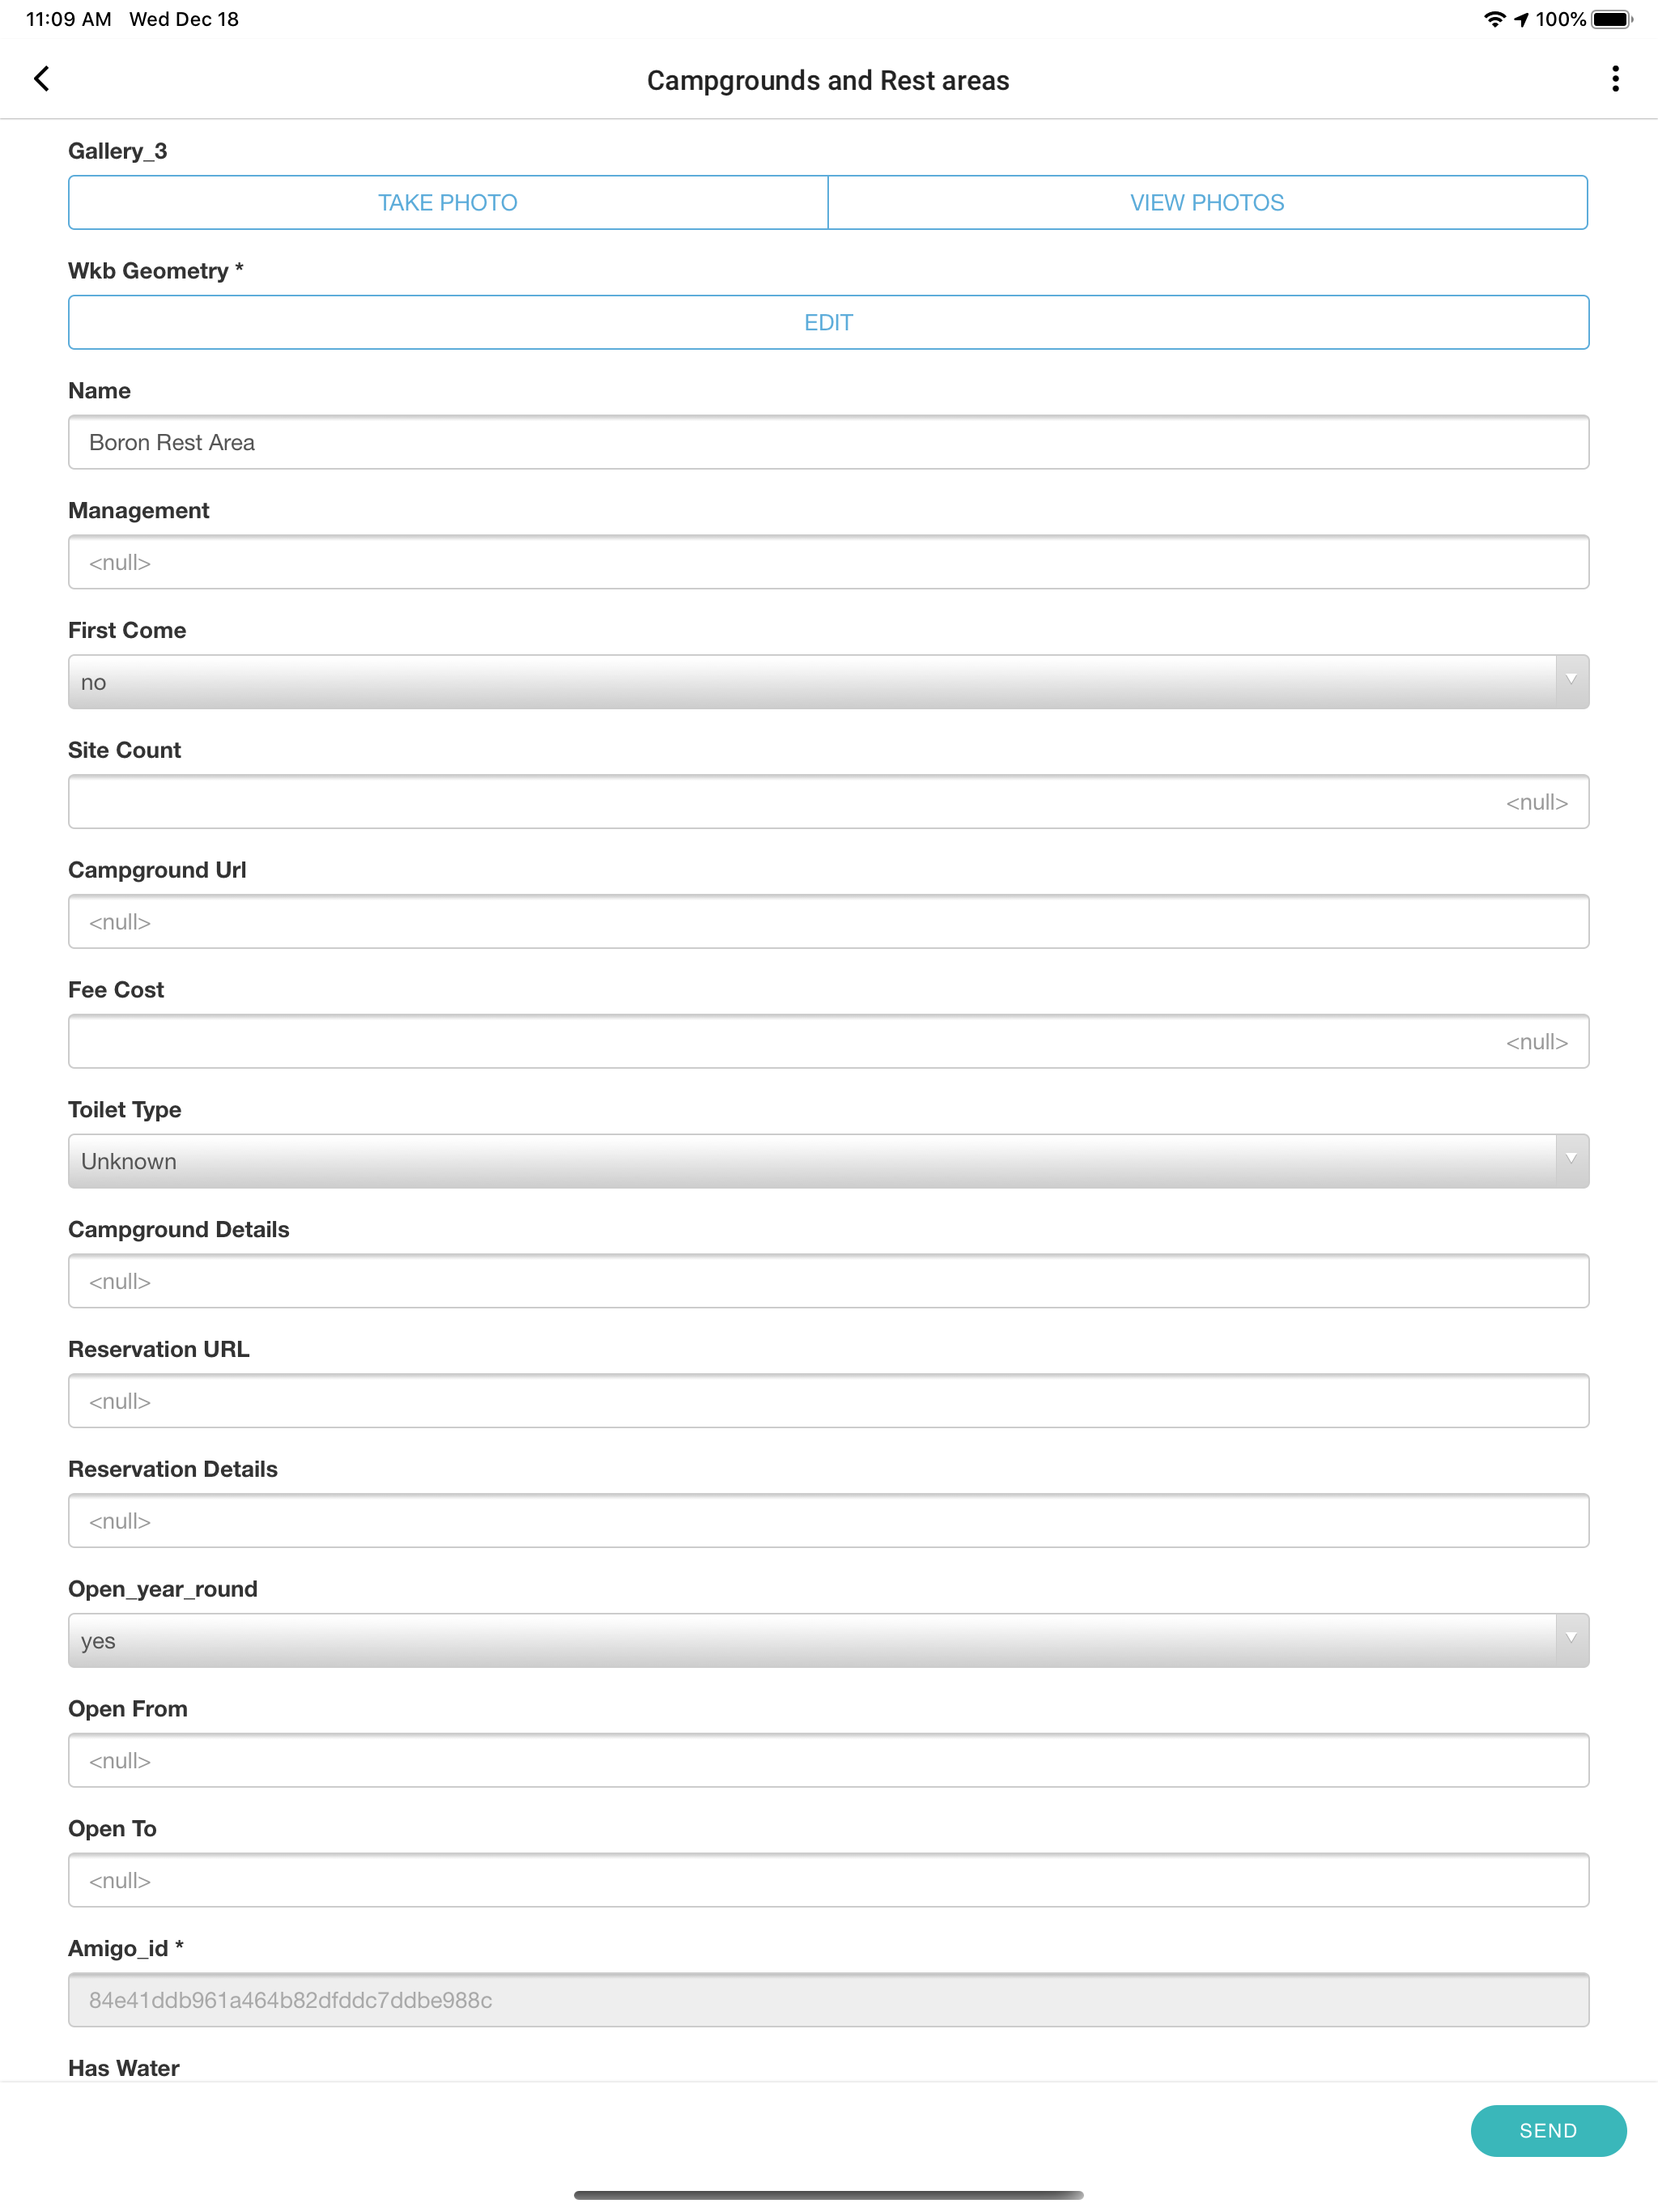Edit the Wkb Geometry field
1658x2212 pixels.
click(828, 322)
